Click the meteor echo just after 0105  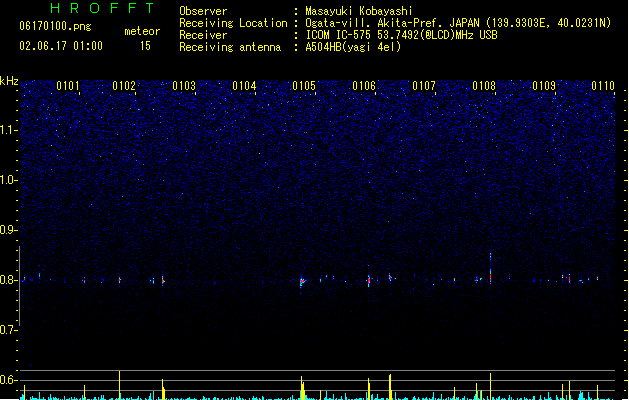coord(302,282)
